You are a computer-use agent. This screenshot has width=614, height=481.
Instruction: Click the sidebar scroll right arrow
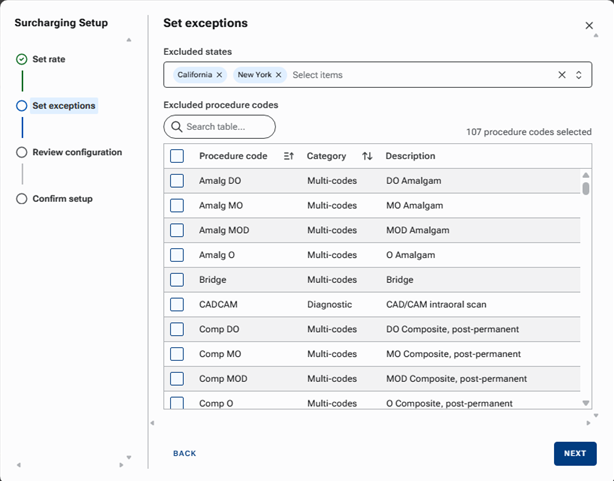121,465
